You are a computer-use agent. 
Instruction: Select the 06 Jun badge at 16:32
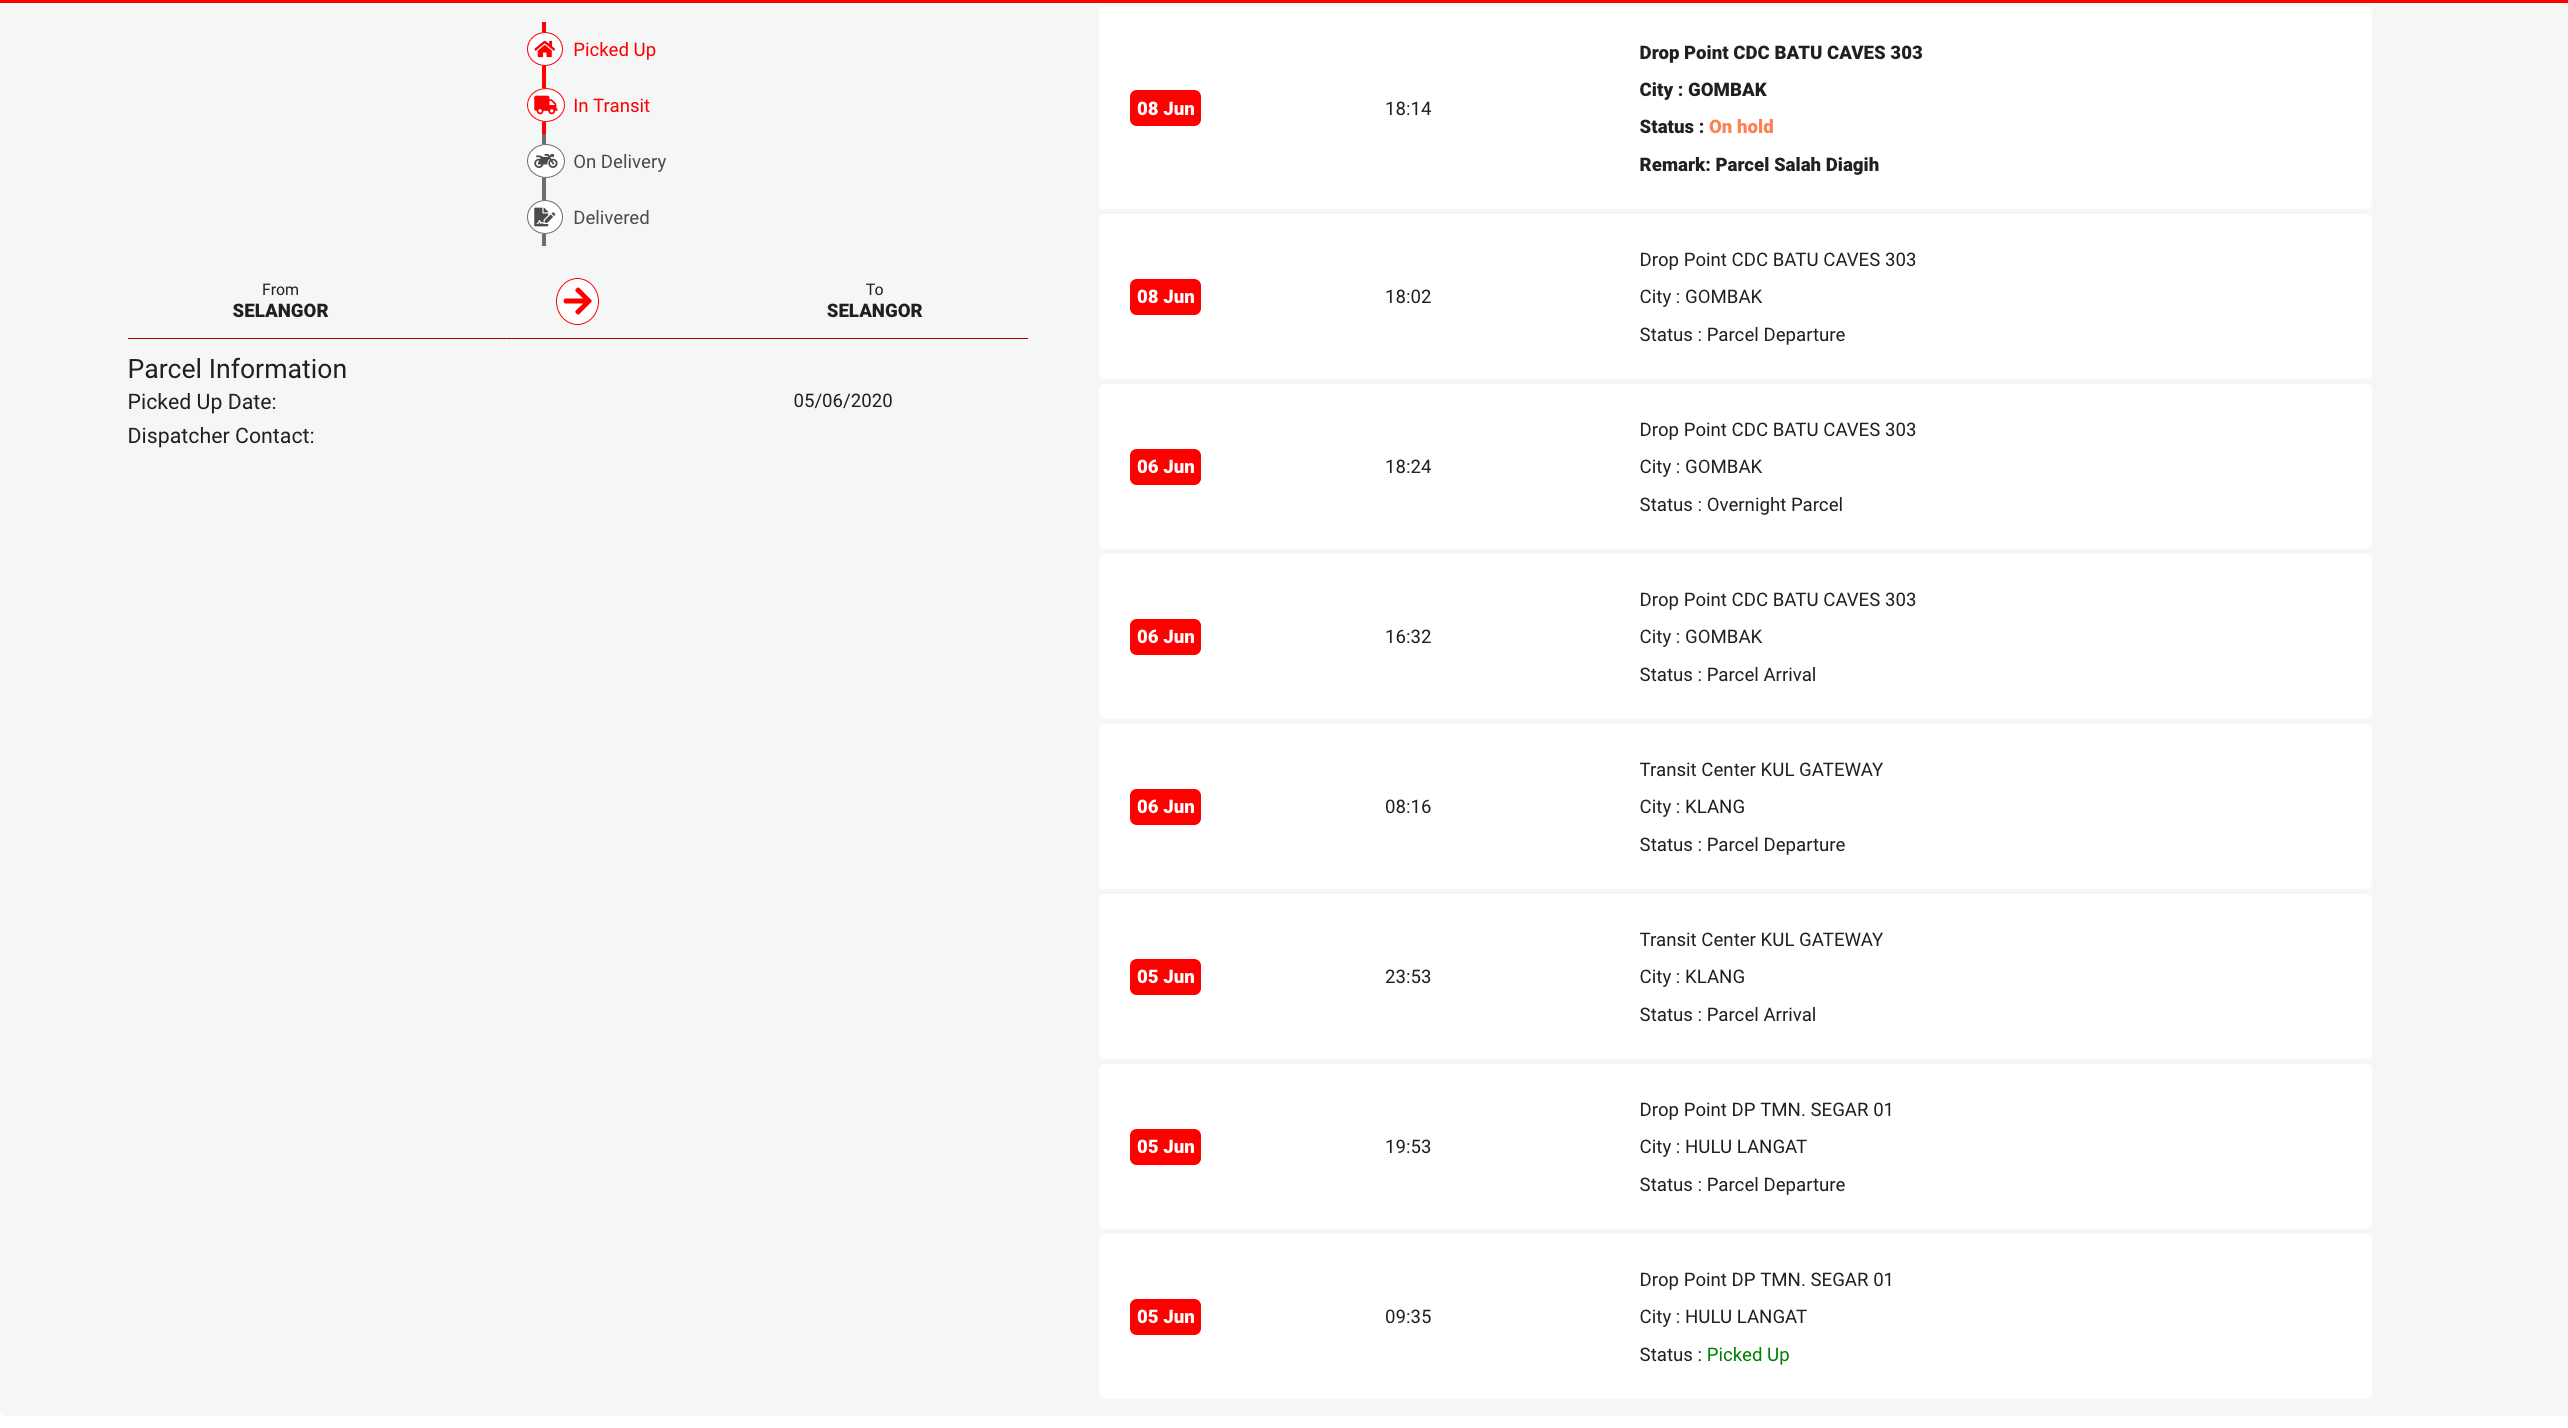1165,636
